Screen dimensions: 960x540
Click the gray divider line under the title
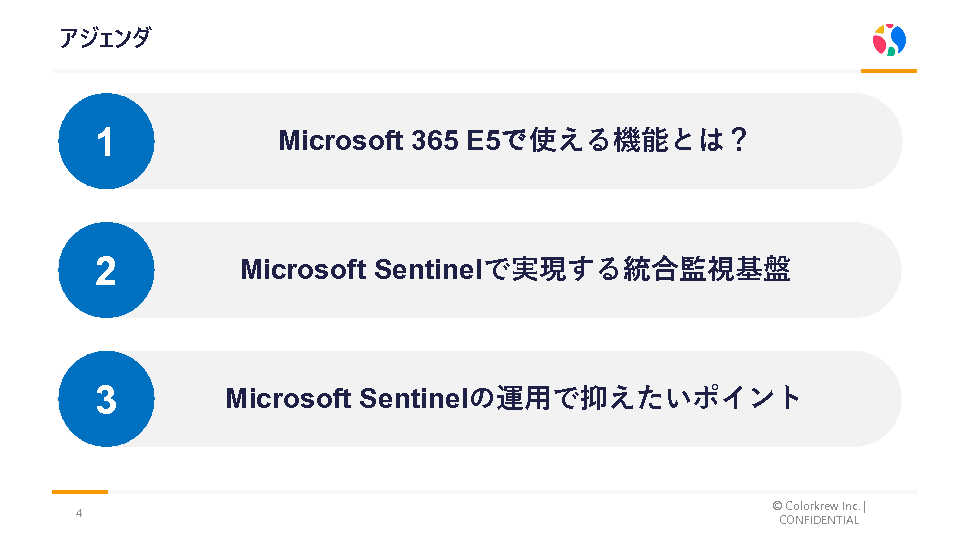450,71
